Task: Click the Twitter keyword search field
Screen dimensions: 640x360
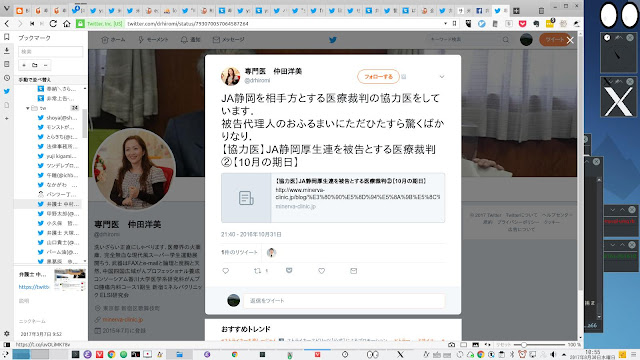Action: [x=469, y=40]
